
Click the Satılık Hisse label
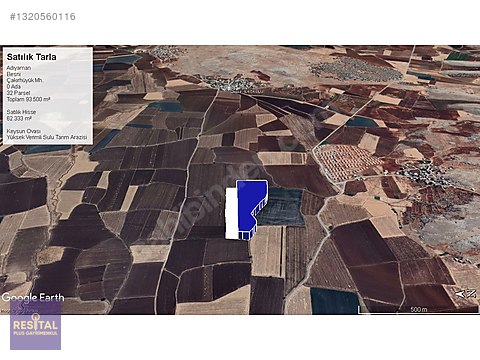click(21, 112)
